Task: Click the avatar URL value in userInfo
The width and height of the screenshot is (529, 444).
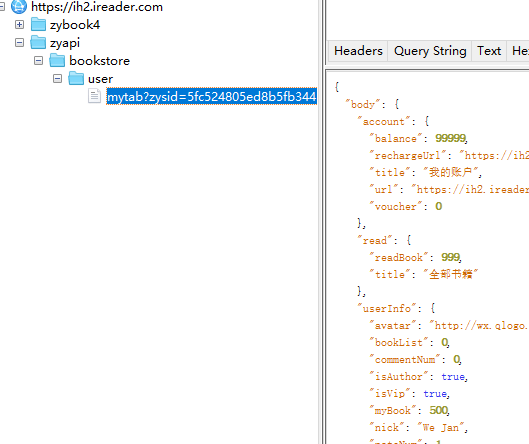Action: click(x=479, y=326)
